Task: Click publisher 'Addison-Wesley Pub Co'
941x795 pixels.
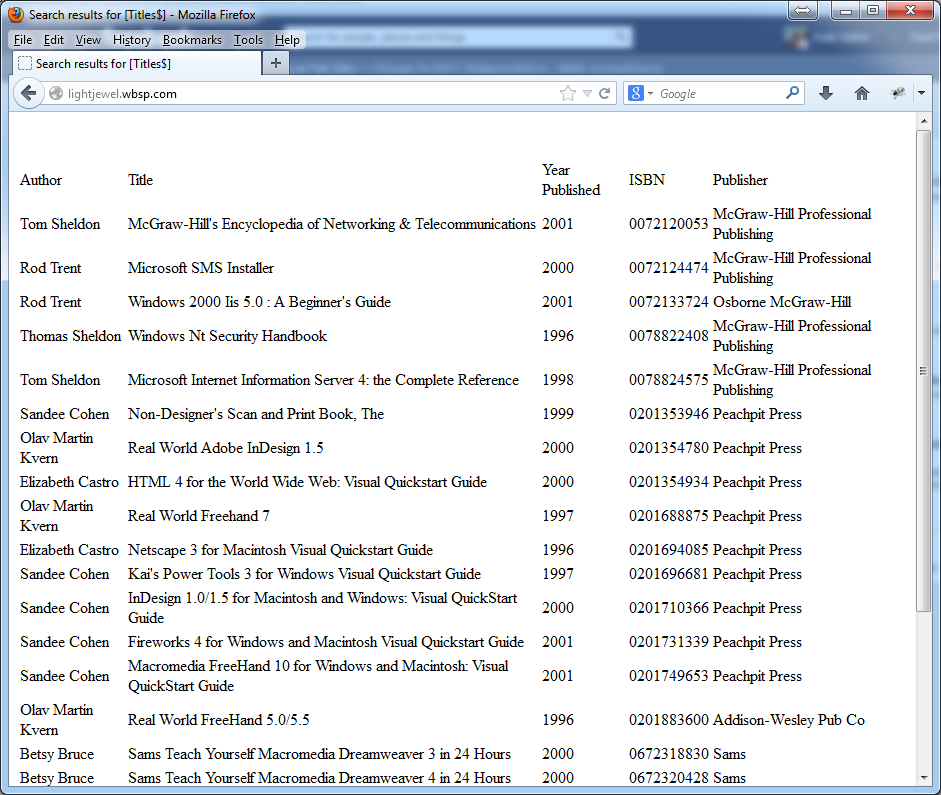Action: [x=789, y=720]
